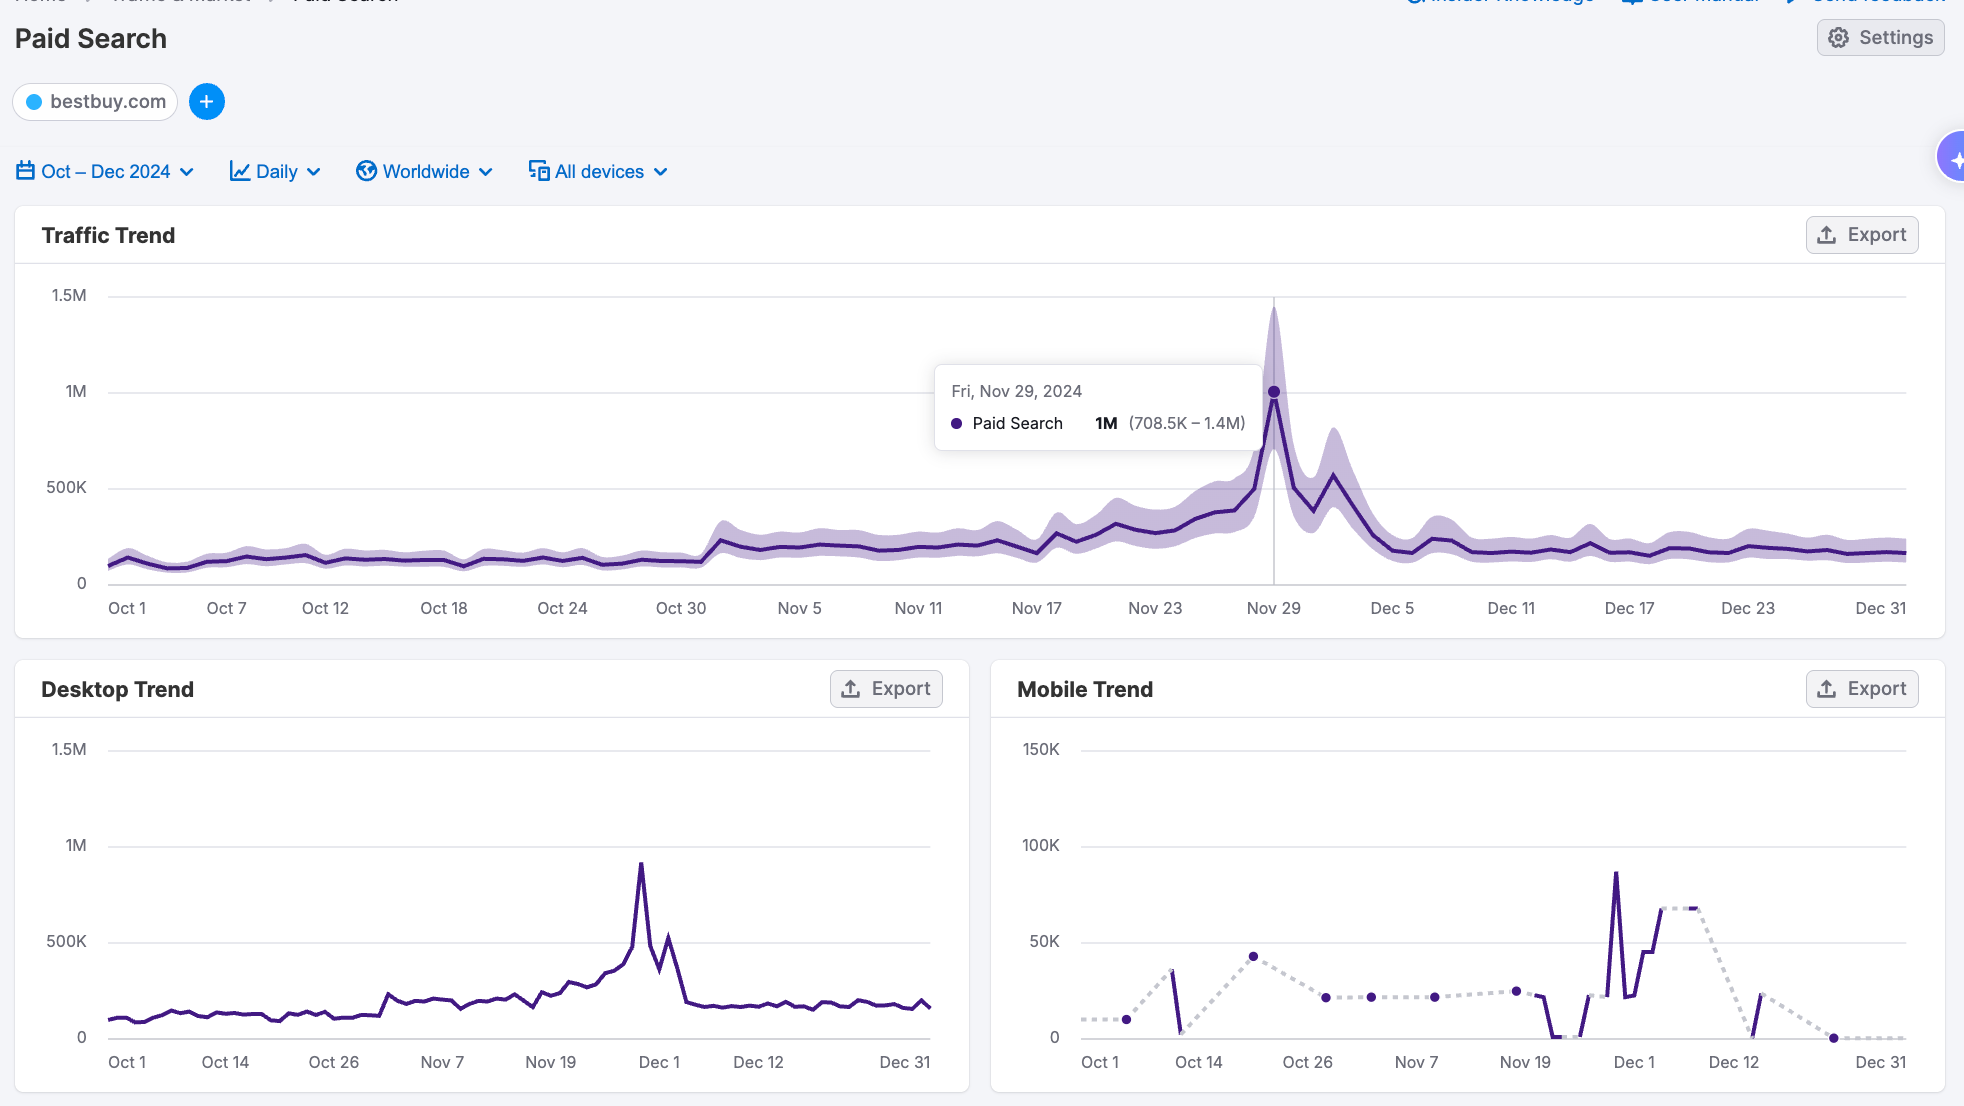This screenshot has width=1964, height=1106.
Task: Click the blue color dot next to bestbuy.com
Action: 34,102
